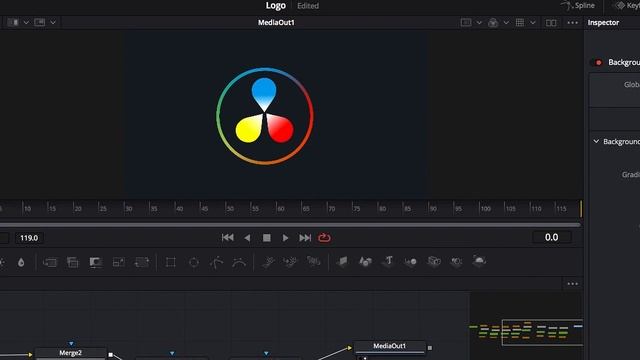This screenshot has width=640, height=360.
Task: Play the composition in reverse
Action: tap(247, 238)
